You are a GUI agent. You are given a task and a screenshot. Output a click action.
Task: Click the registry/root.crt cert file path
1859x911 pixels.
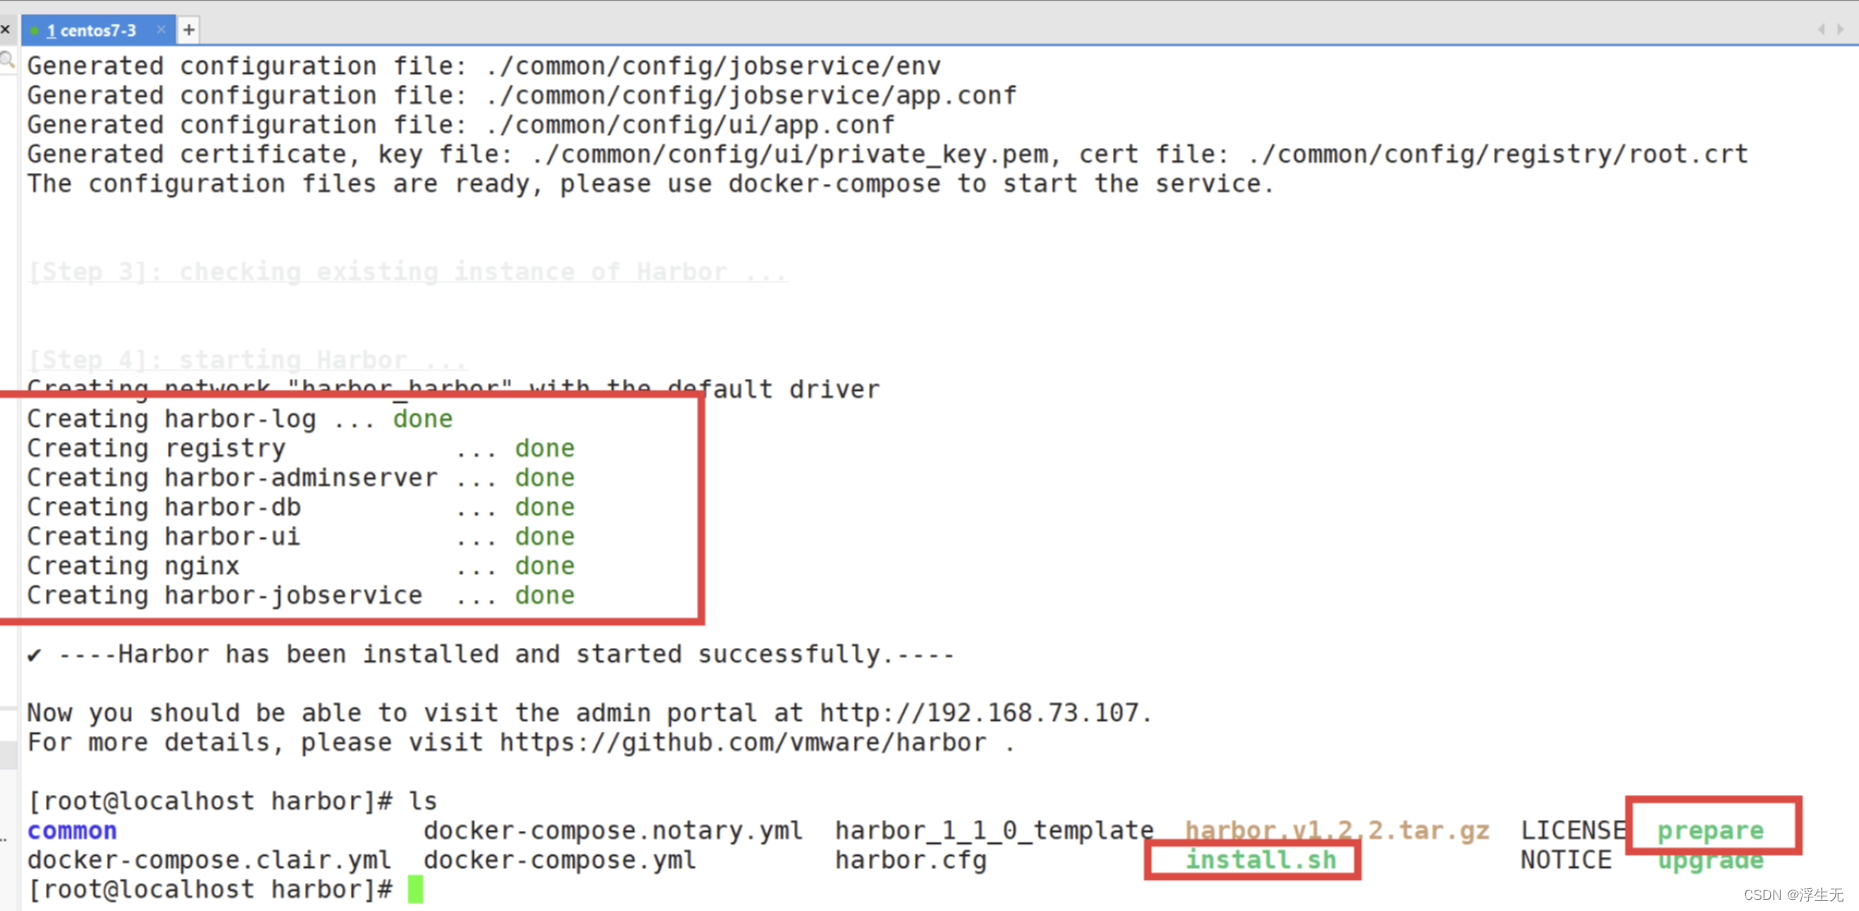pos(1498,154)
